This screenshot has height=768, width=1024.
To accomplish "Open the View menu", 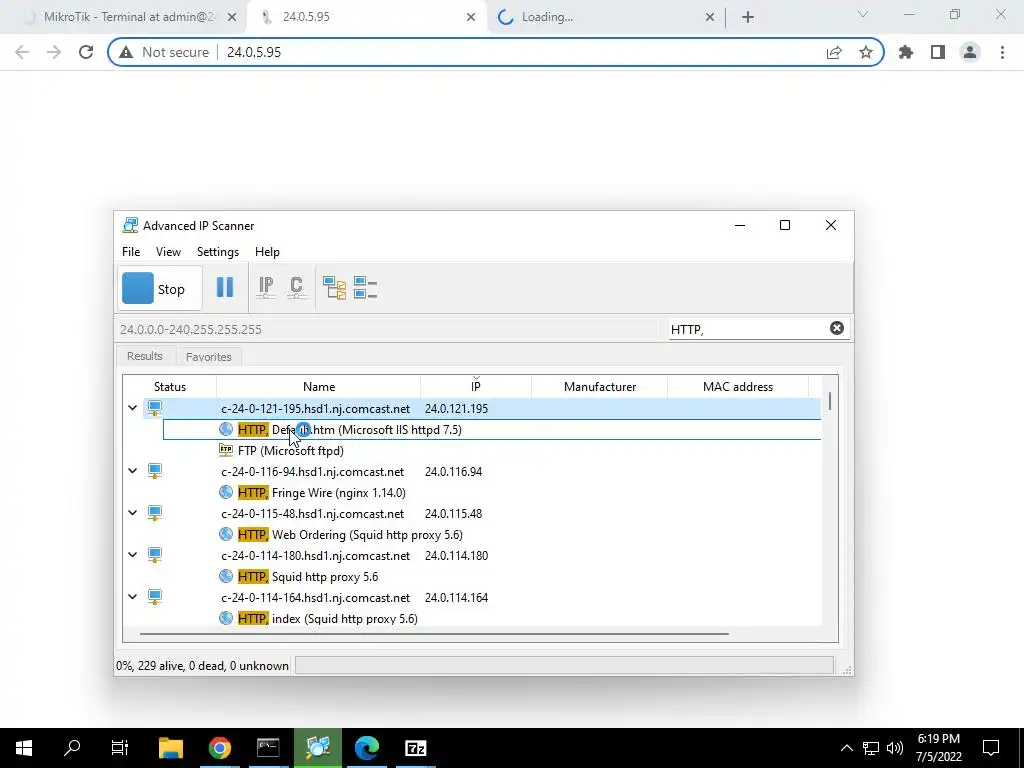I will point(168,251).
